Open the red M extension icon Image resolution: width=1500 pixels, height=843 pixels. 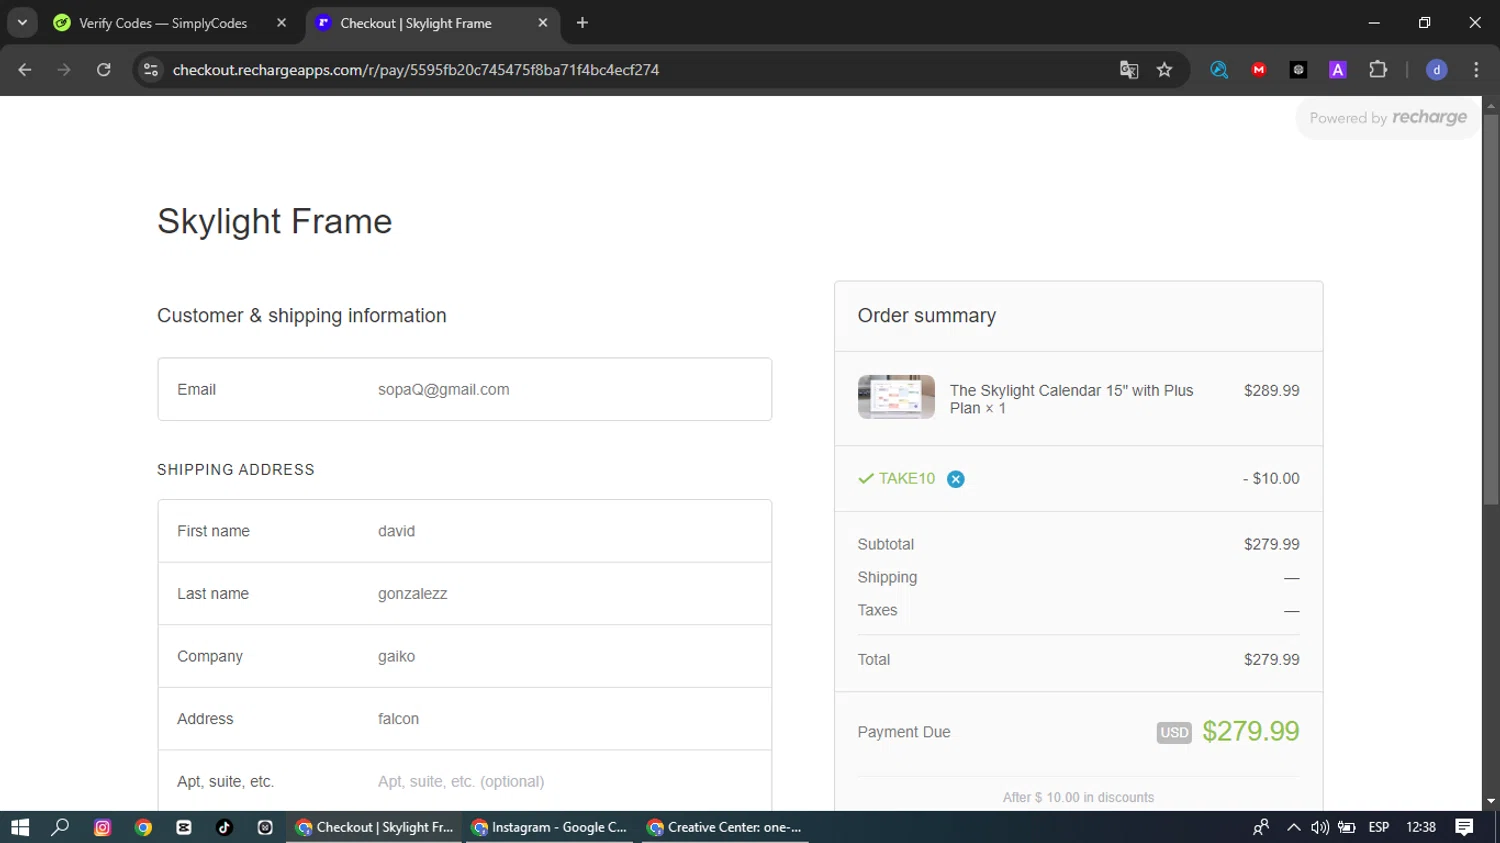(x=1259, y=70)
